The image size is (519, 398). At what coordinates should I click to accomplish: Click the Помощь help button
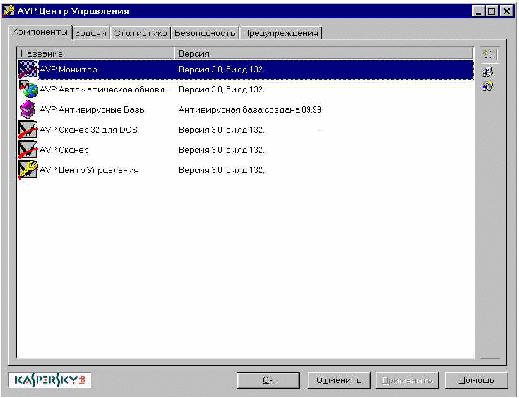(x=476, y=380)
